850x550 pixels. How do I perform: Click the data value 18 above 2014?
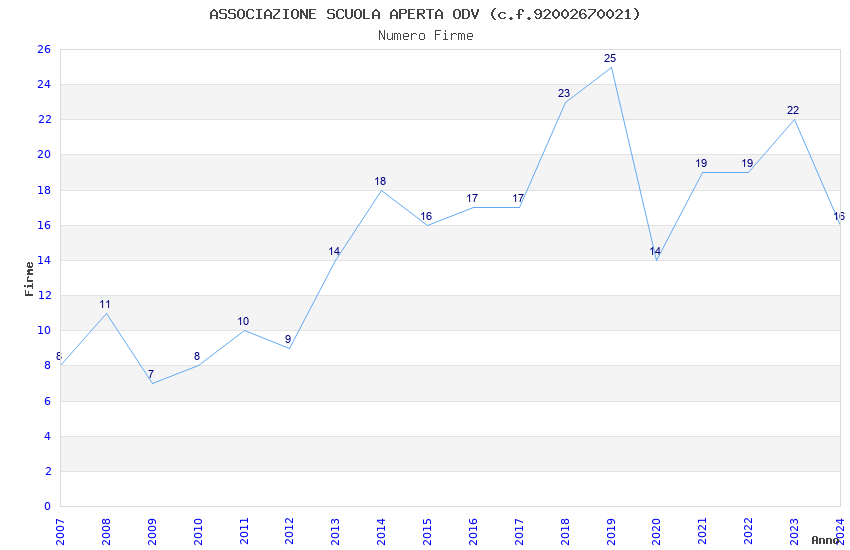point(380,182)
